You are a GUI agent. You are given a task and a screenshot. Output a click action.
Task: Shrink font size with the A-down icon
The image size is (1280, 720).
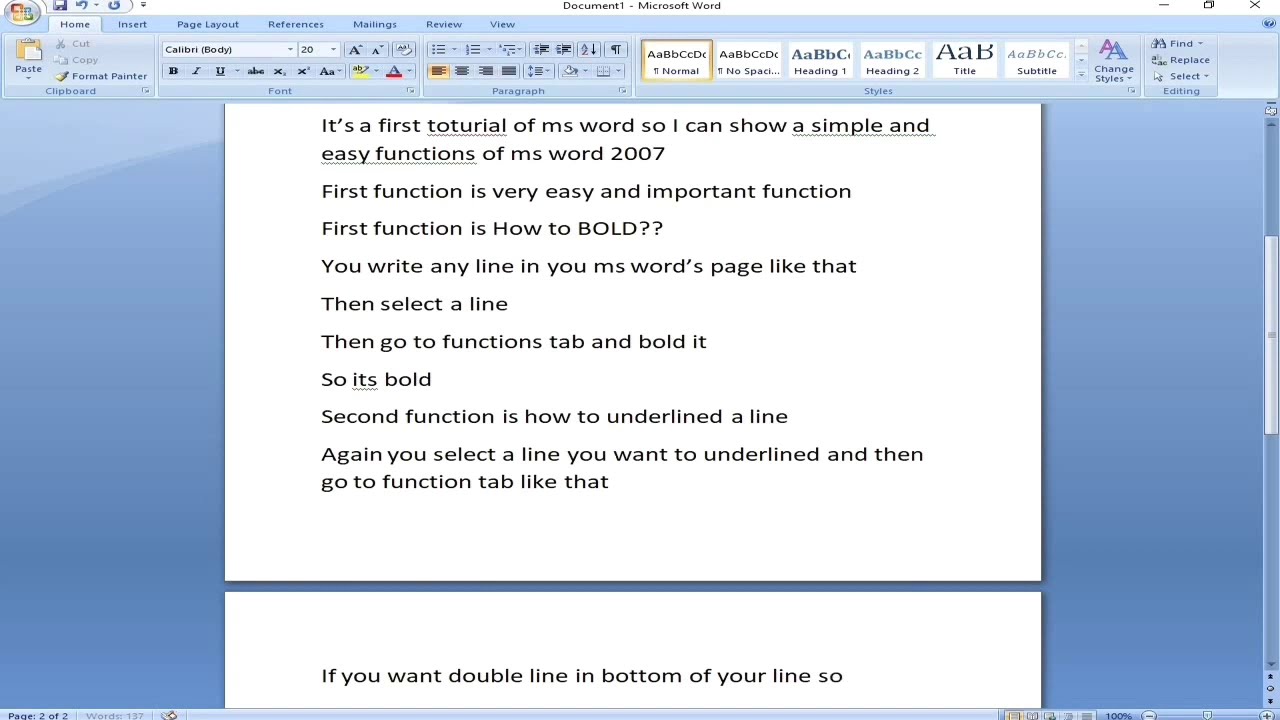point(377,50)
